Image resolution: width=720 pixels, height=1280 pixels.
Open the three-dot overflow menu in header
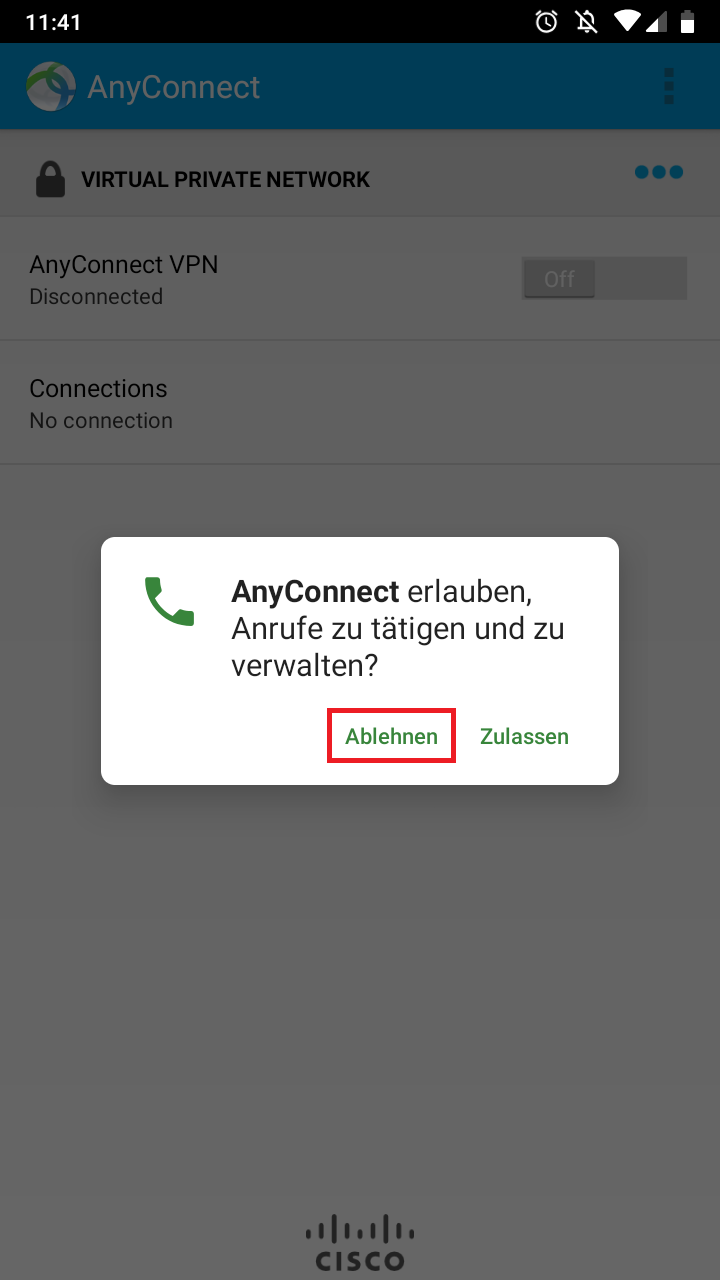click(x=669, y=86)
